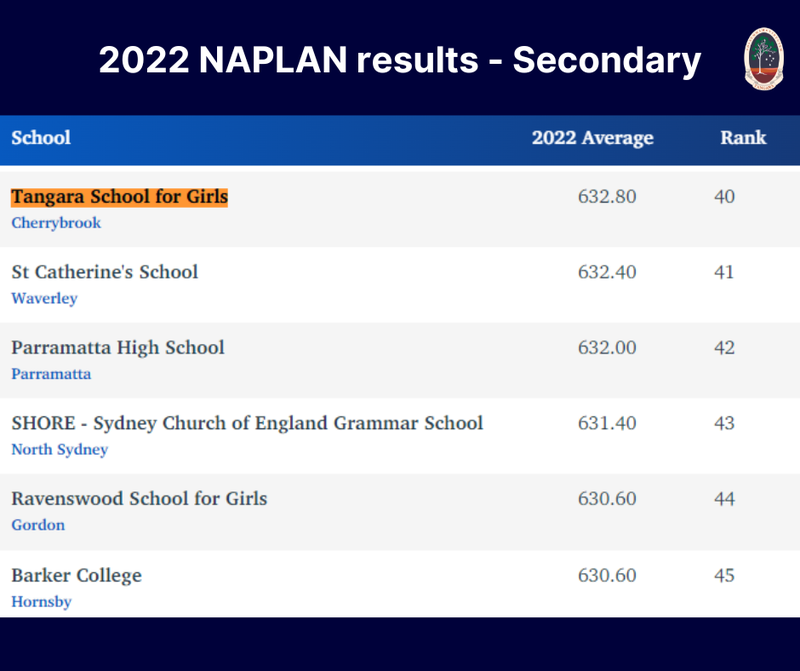Sort by the 2022 Average column header
This screenshot has width=800, height=671.
pos(592,138)
